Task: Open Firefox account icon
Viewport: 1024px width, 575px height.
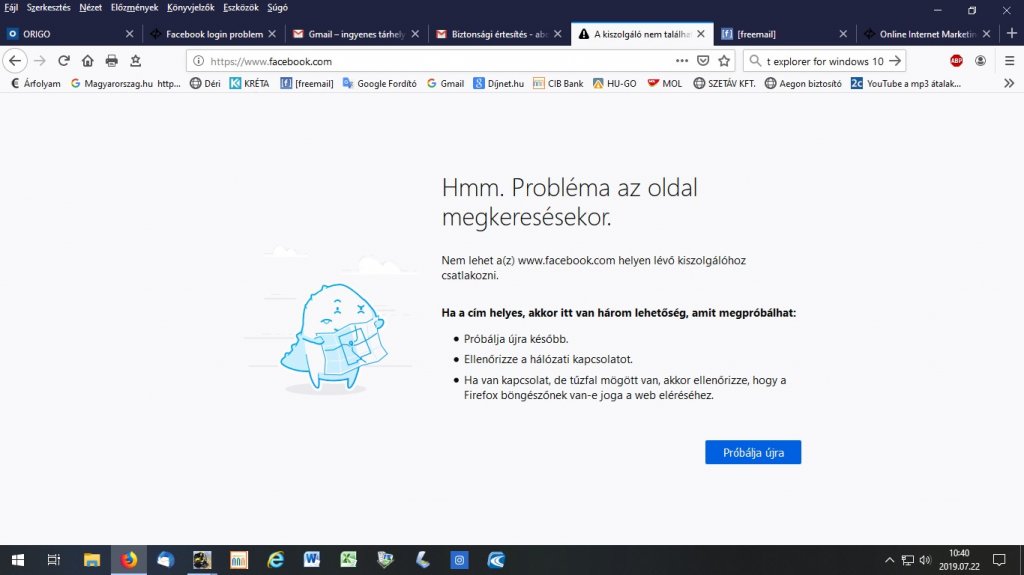Action: point(980,61)
